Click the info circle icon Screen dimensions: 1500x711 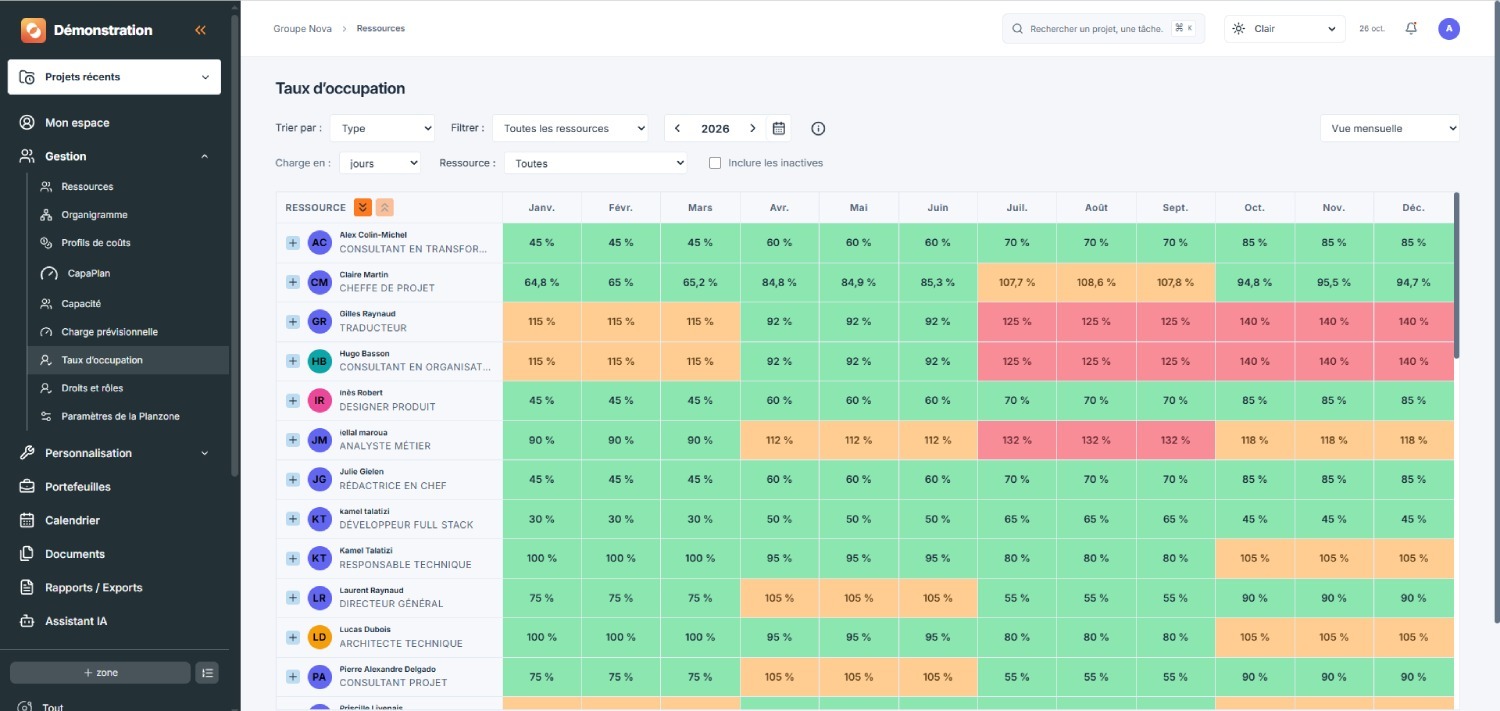(818, 128)
